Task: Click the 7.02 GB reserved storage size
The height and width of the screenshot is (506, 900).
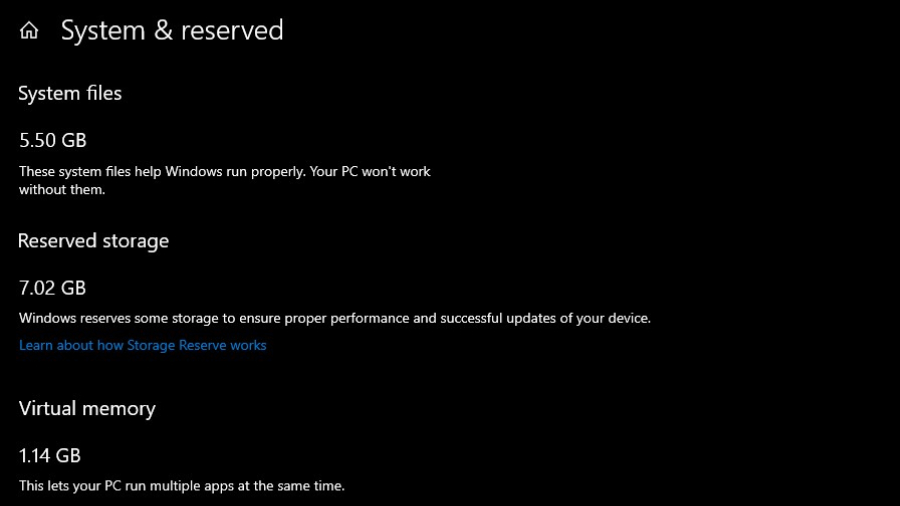Action: 53,288
